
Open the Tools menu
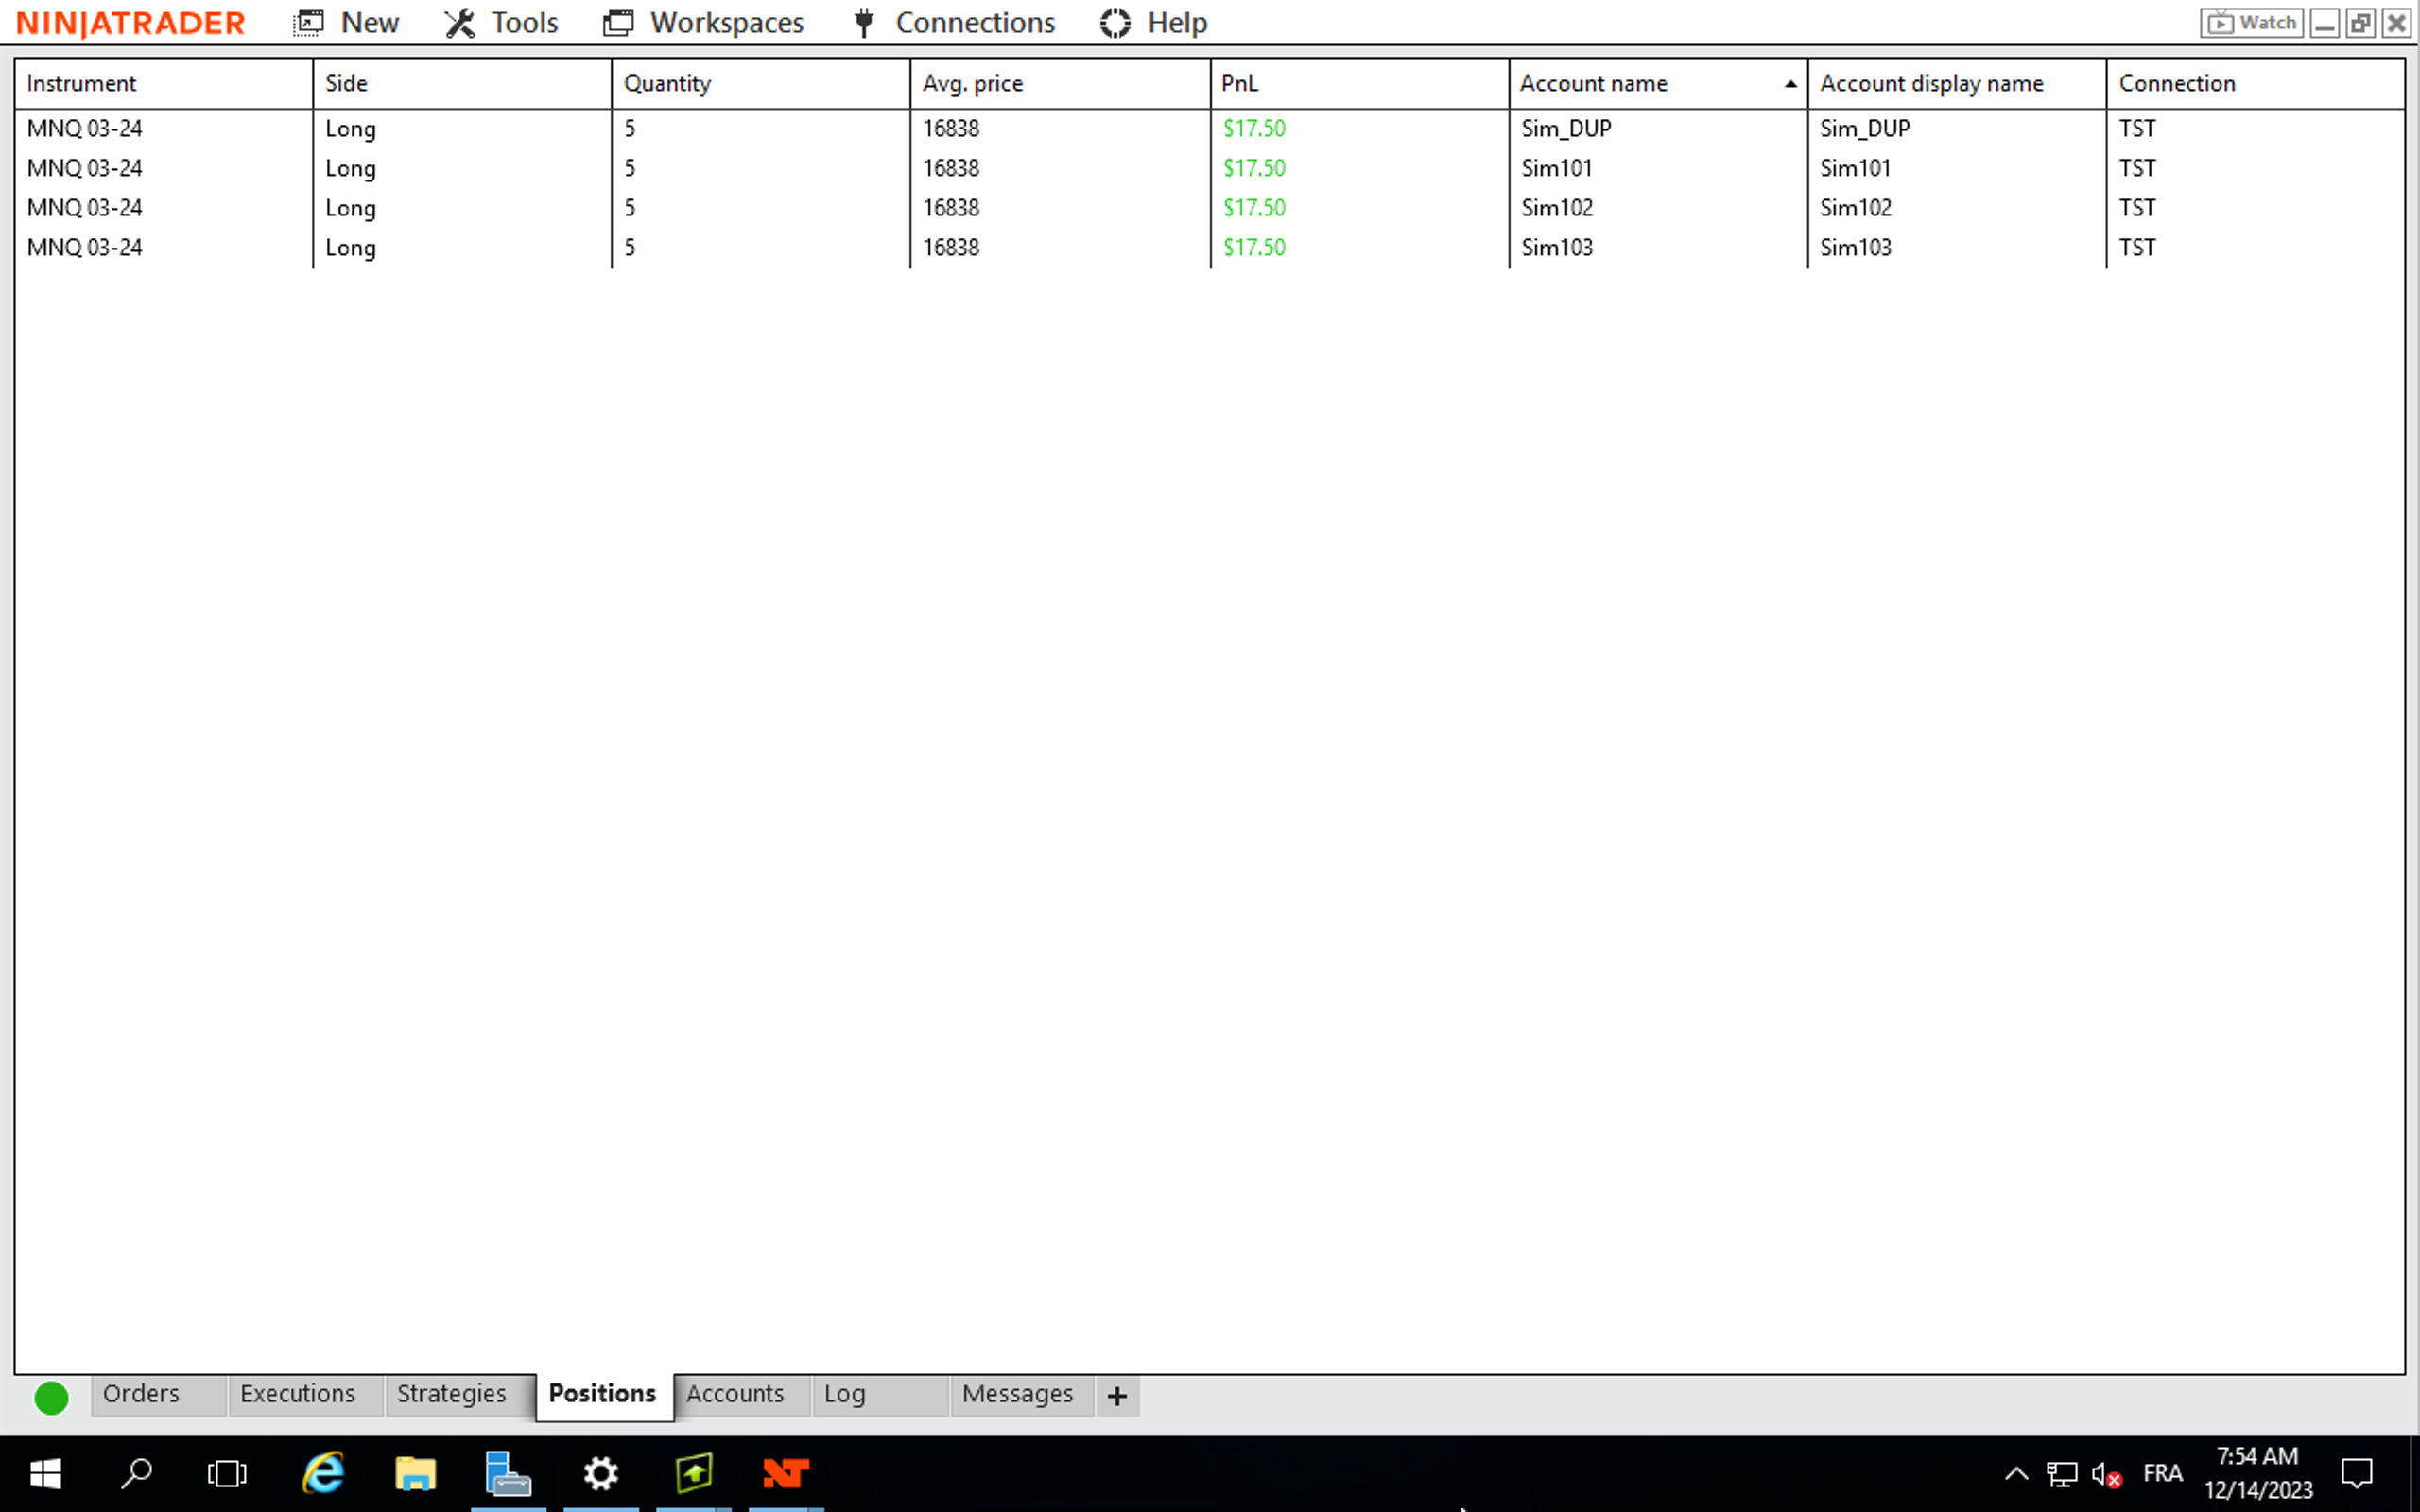[x=525, y=23]
